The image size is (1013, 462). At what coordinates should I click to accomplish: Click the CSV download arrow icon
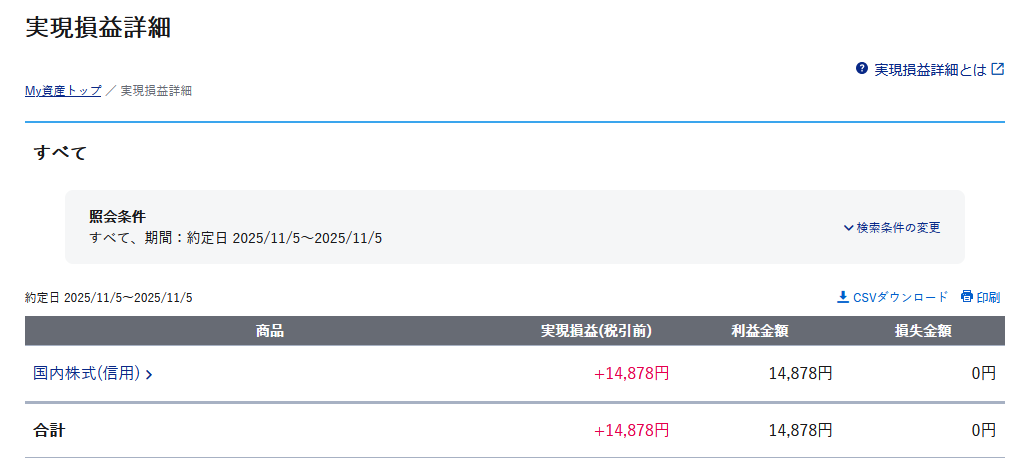point(843,297)
